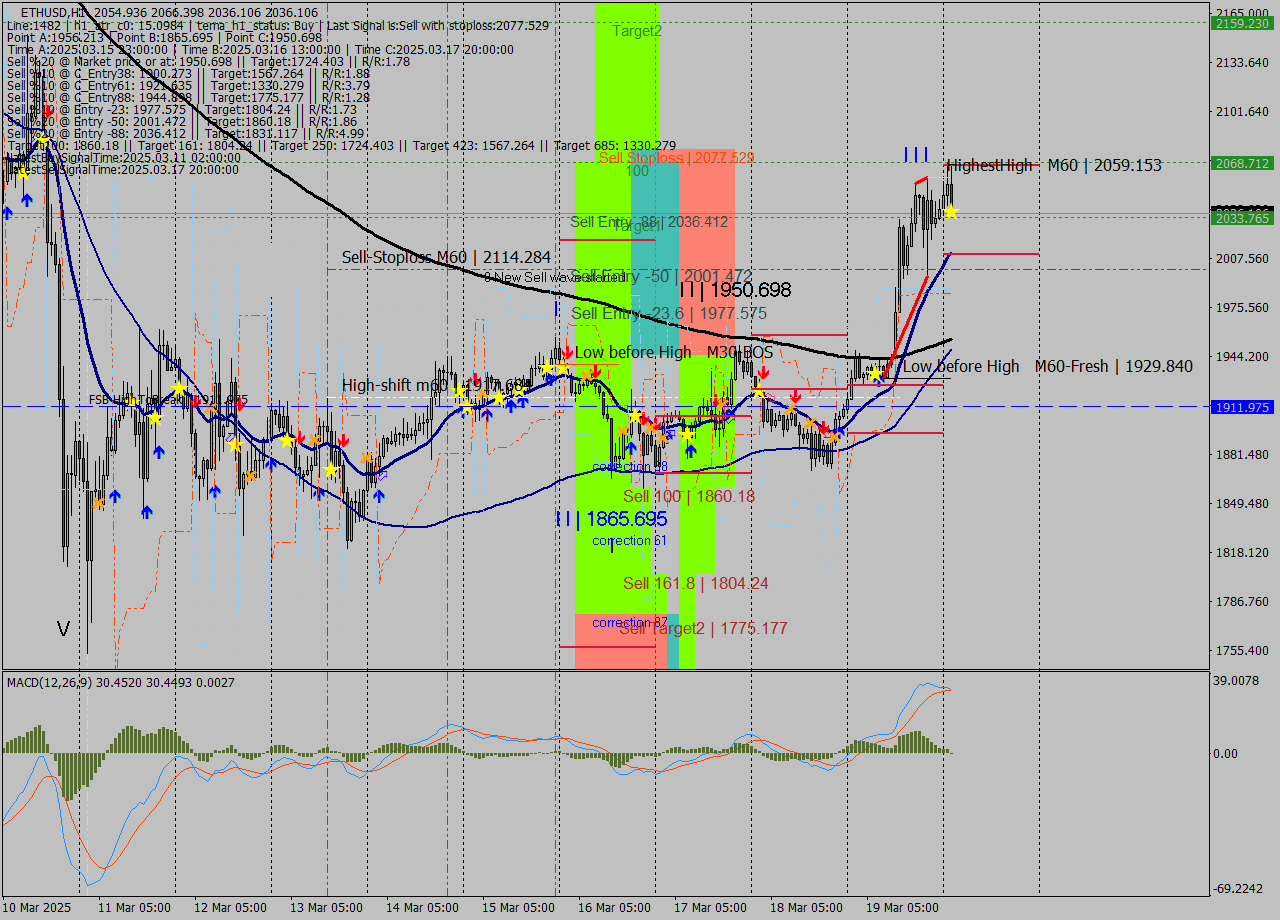Select the orange down arrow near correction 48
Image resolution: width=1280 pixels, height=920 pixels.
click(650, 428)
